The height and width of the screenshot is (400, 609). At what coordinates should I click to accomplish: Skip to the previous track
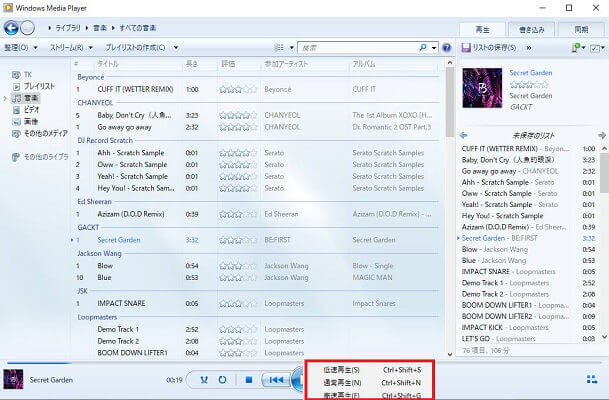[x=276, y=380]
